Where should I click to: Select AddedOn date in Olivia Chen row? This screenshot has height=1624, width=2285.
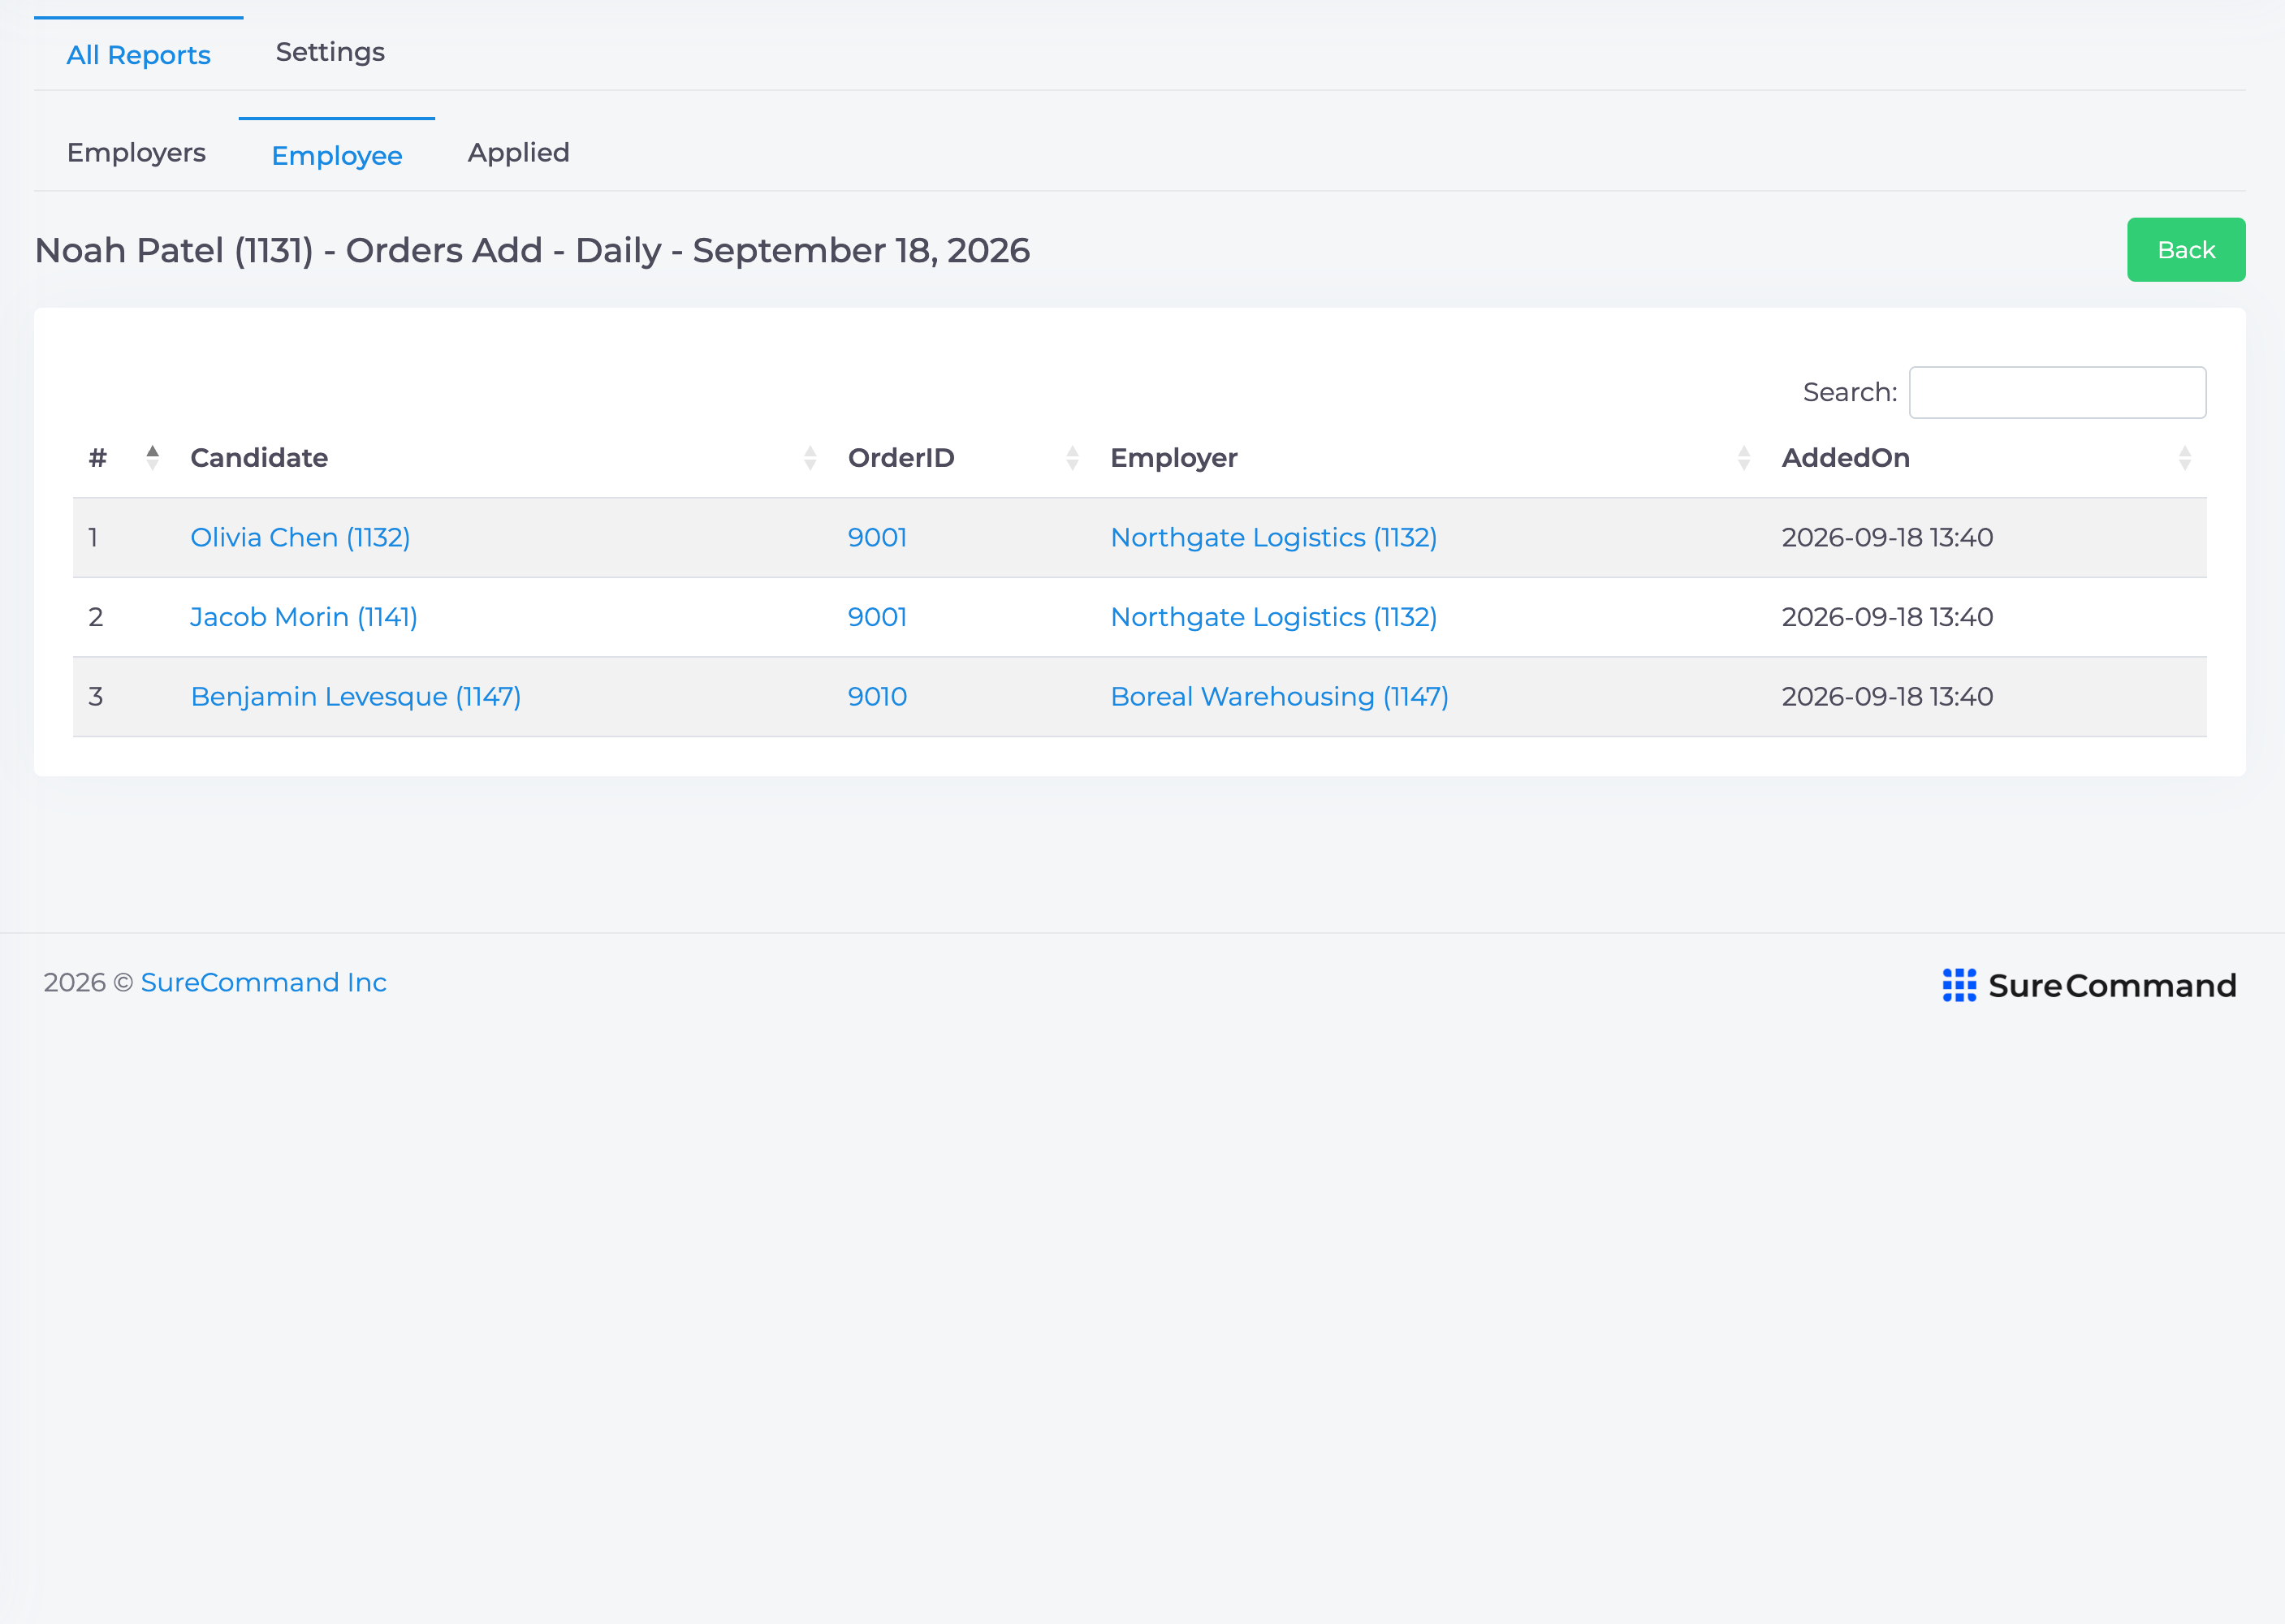[x=1887, y=538]
